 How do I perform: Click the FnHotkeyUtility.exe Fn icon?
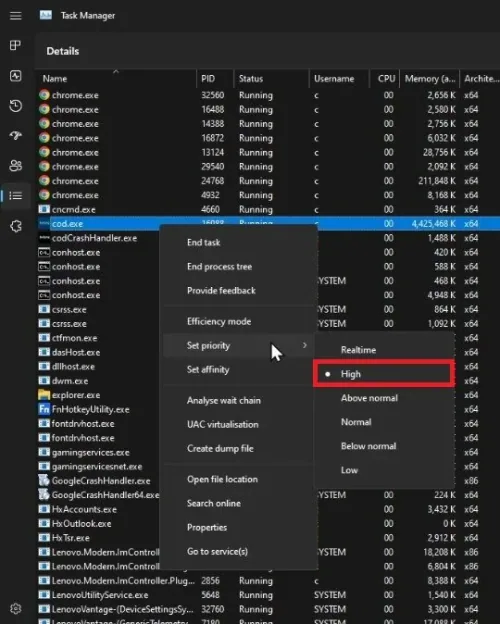tap(44, 409)
